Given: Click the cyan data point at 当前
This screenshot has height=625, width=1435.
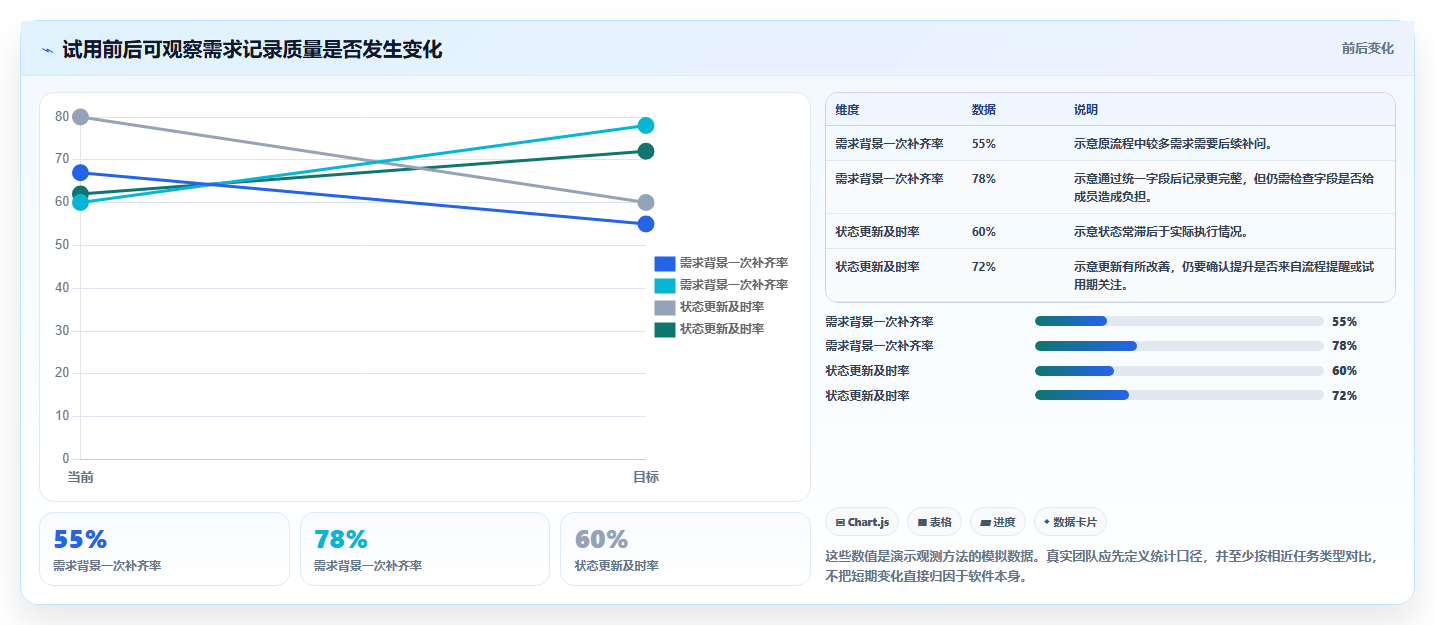Looking at the screenshot, I should 81,203.
